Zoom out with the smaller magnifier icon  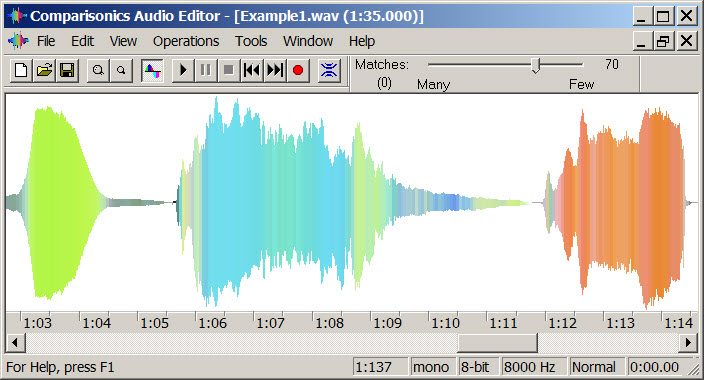click(x=121, y=71)
